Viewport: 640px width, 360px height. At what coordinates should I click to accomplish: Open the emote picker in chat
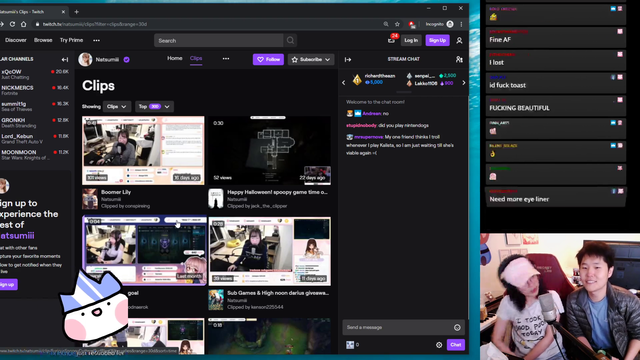457,327
